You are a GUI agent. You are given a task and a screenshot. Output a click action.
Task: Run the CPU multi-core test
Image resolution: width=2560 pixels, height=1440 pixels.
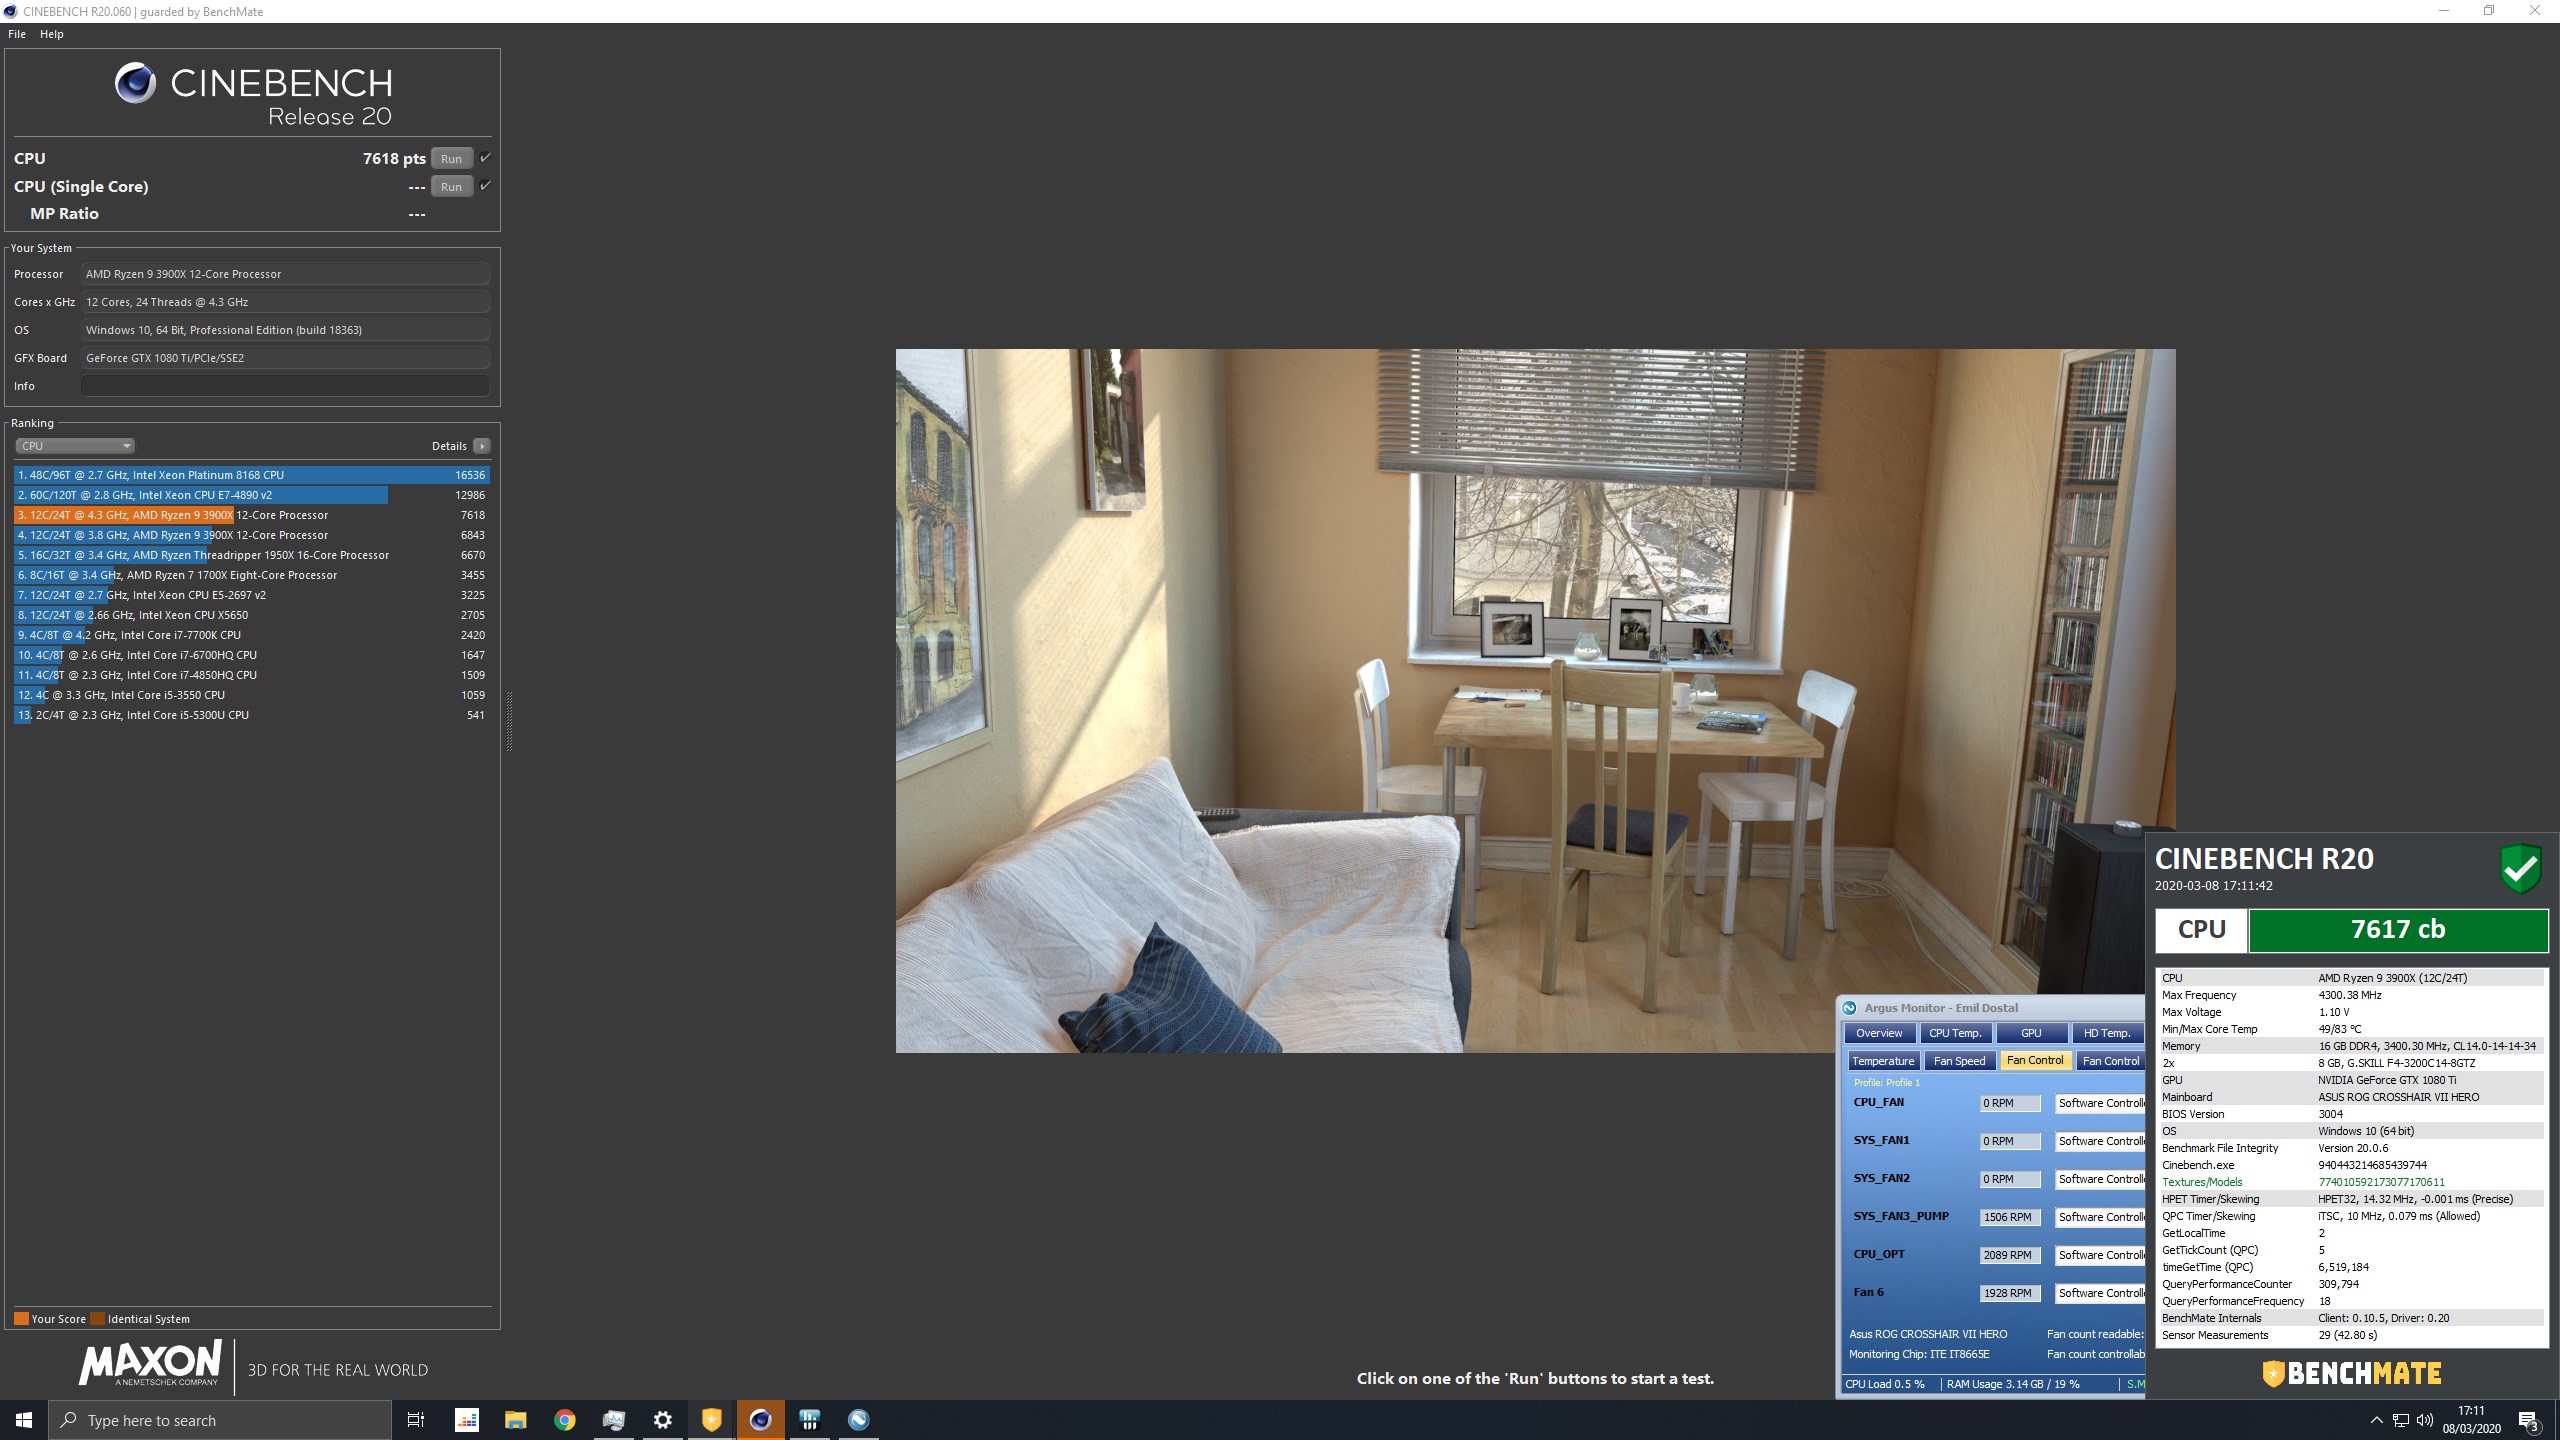click(x=451, y=158)
